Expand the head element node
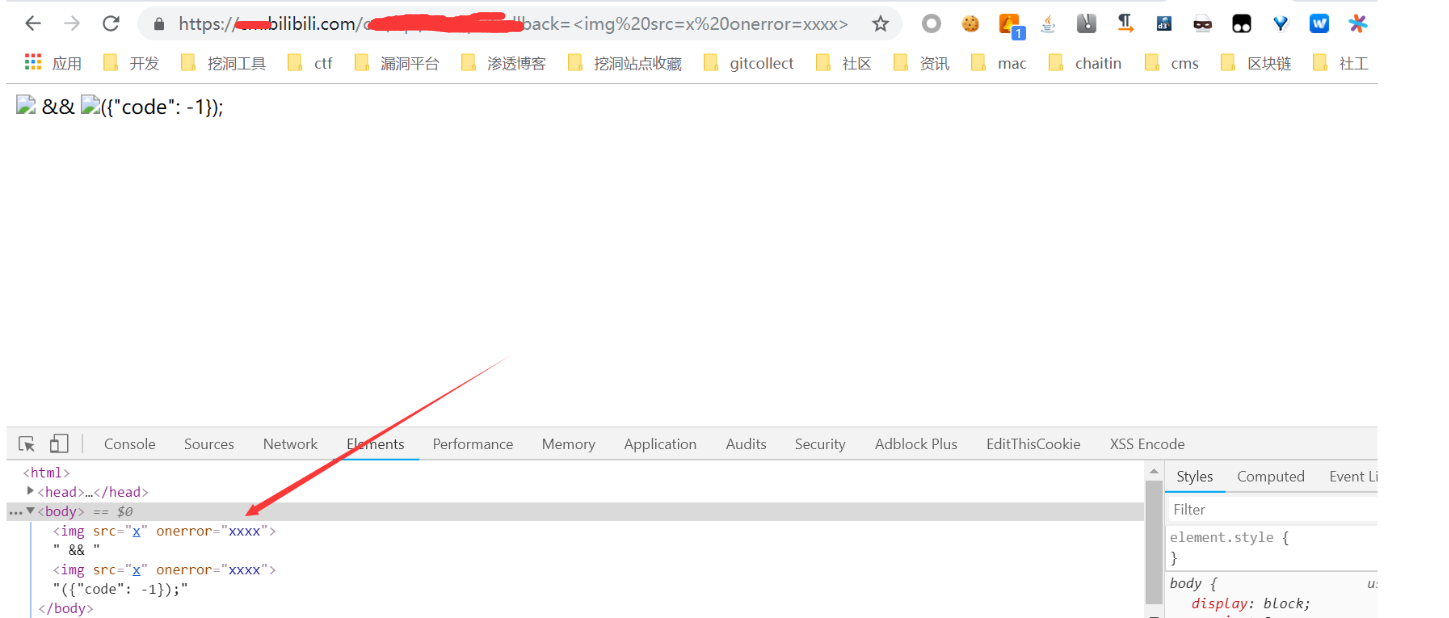Viewport: 1449px width, 618px height. pyautogui.click(x=30, y=491)
